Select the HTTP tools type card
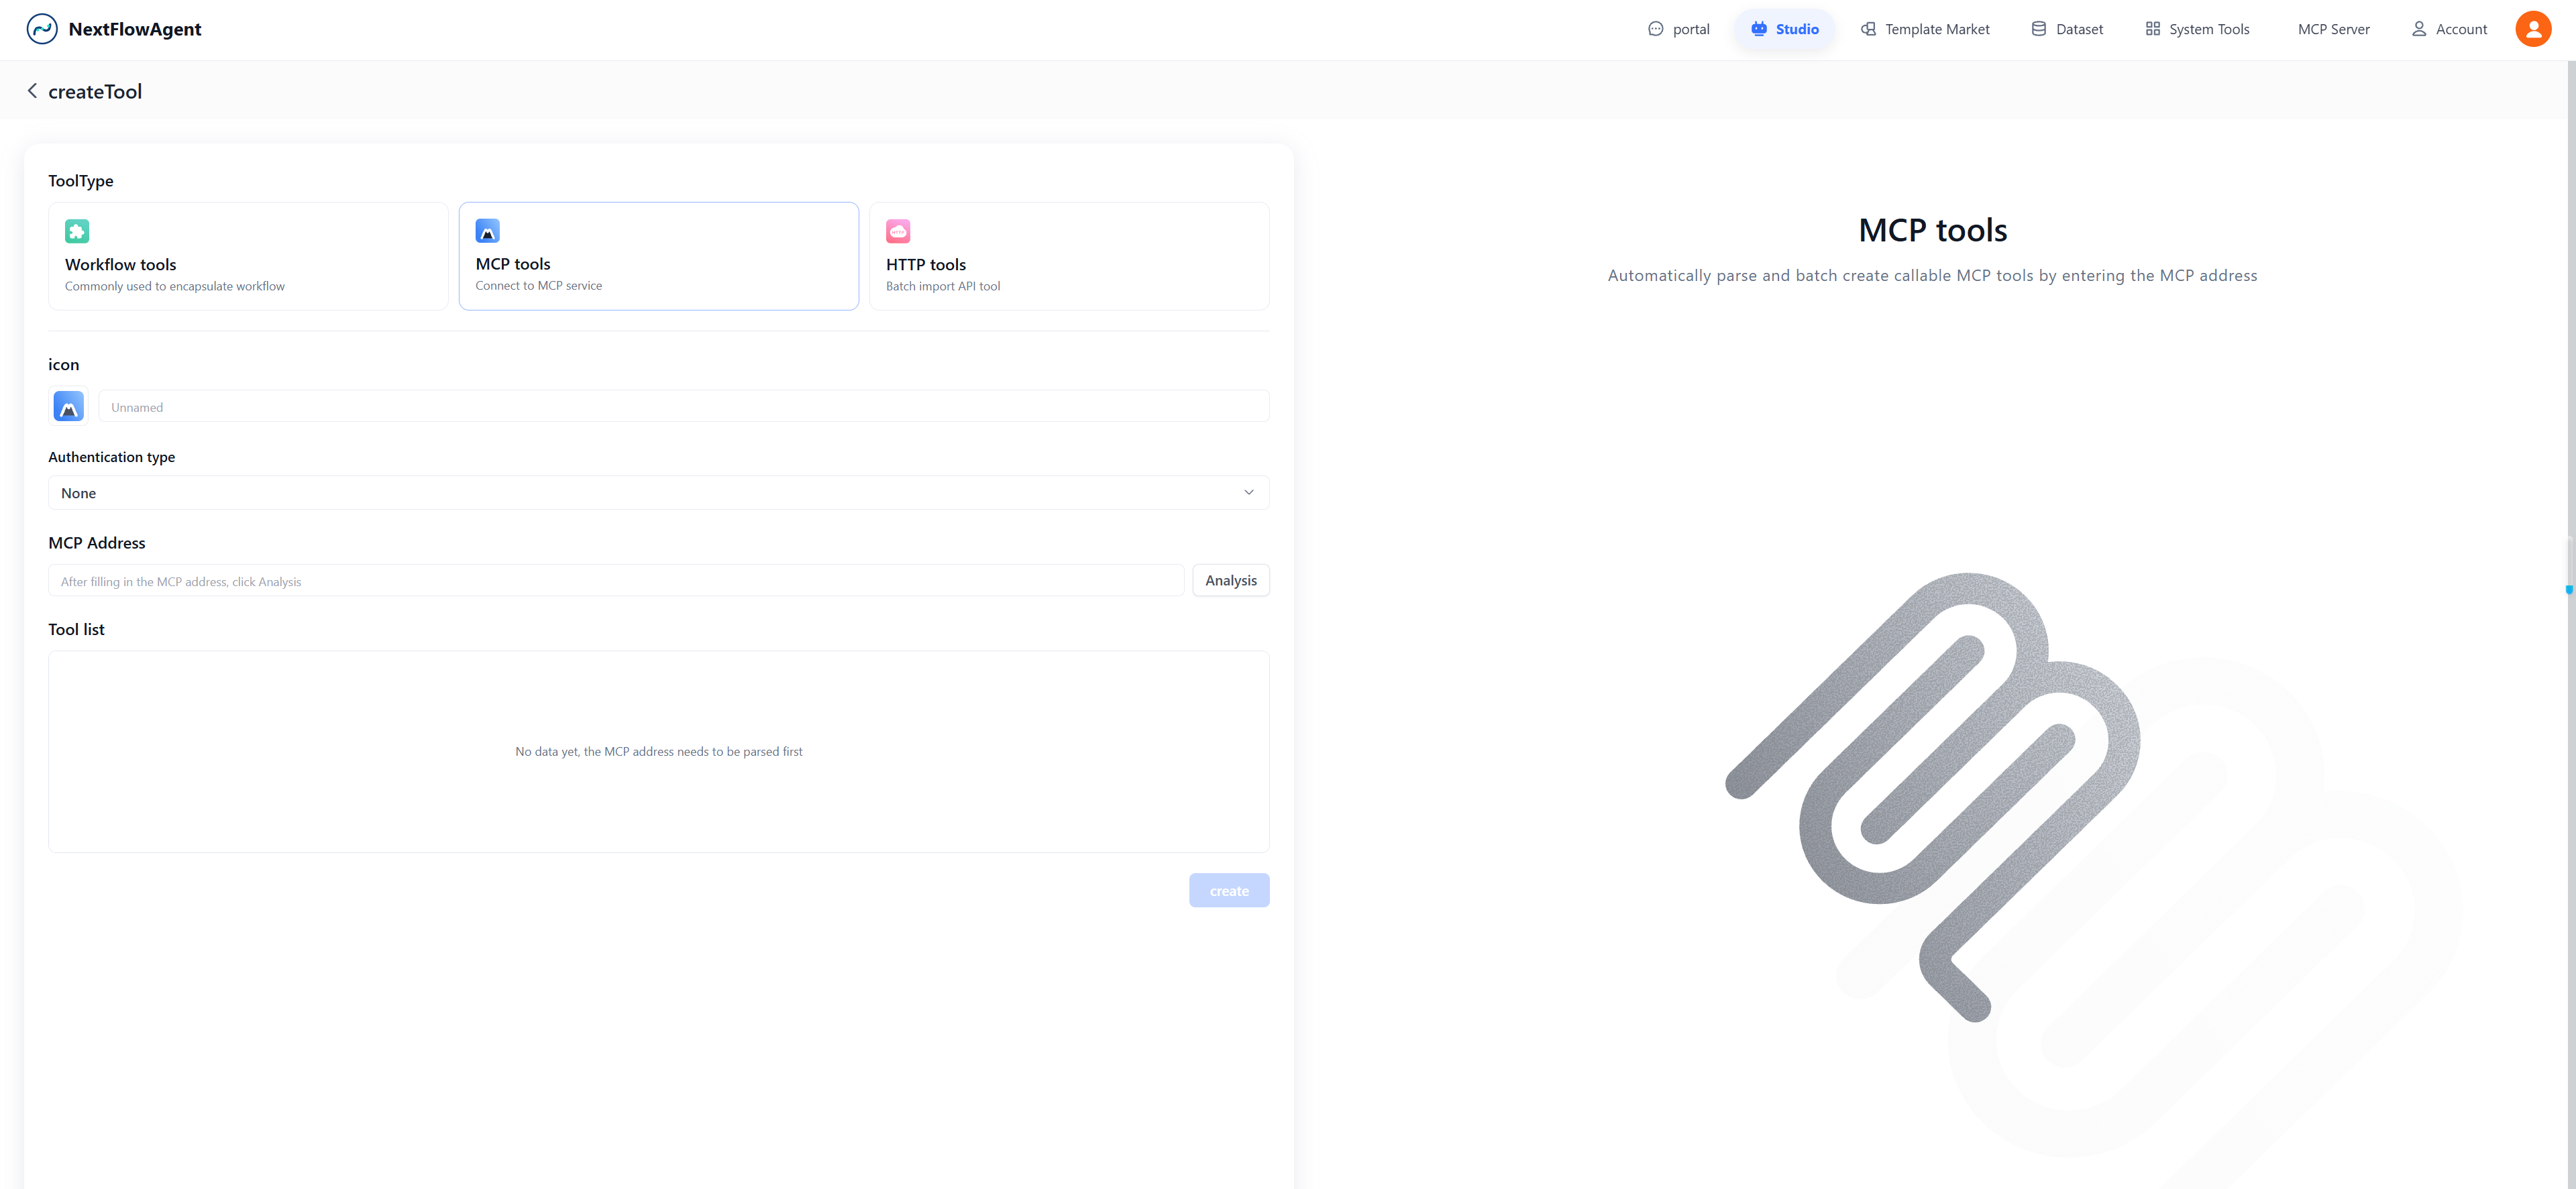Image resolution: width=2576 pixels, height=1189 pixels. click(1068, 256)
